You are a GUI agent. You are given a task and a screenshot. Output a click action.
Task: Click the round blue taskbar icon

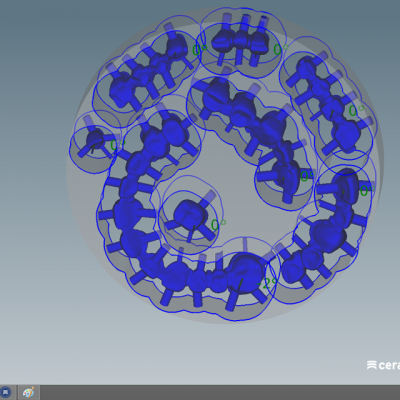click(x=5, y=392)
